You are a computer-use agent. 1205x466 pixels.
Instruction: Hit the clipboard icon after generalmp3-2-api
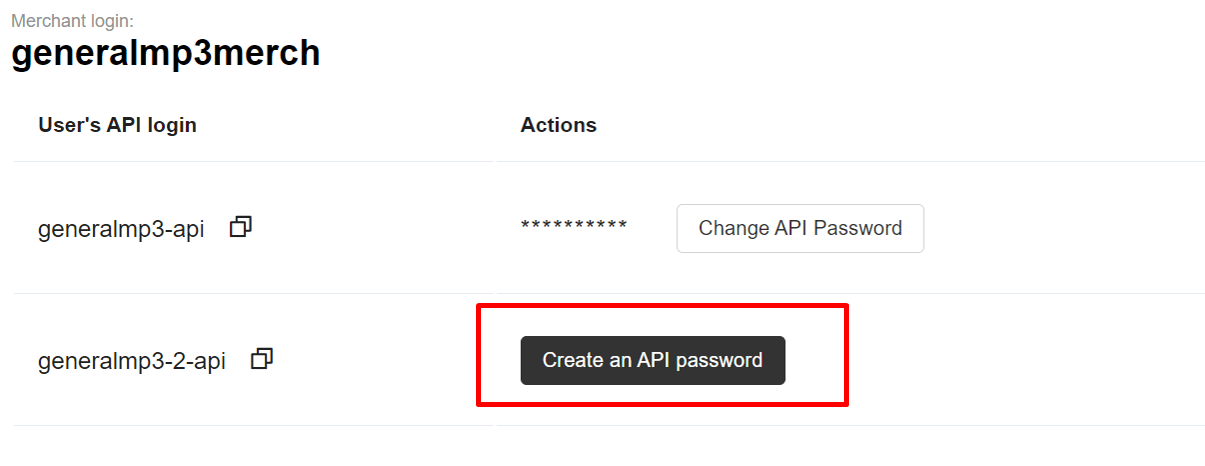click(262, 359)
